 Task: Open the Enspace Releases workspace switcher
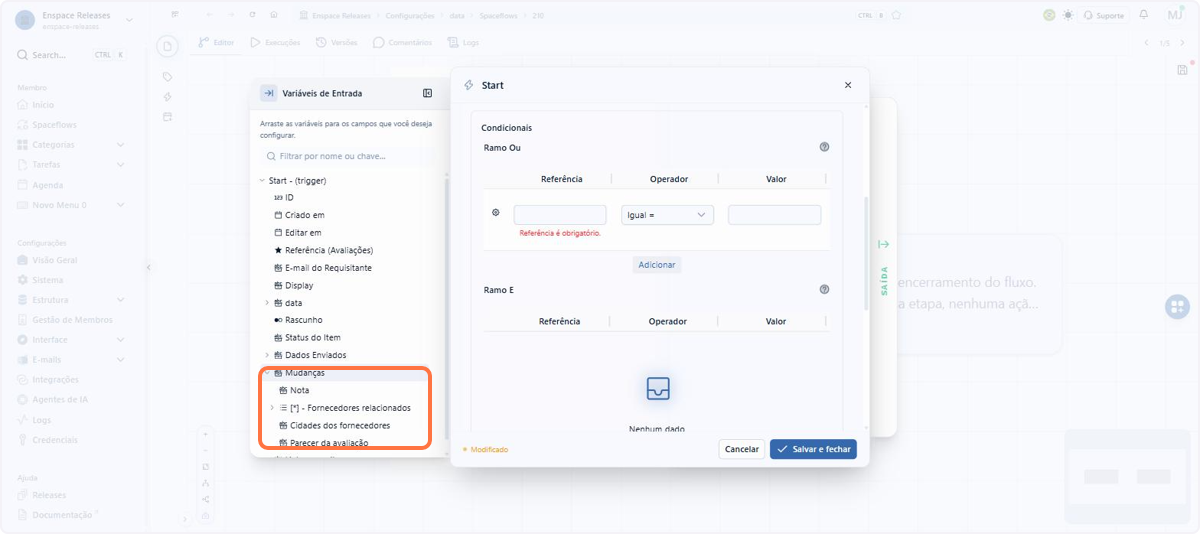(73, 20)
